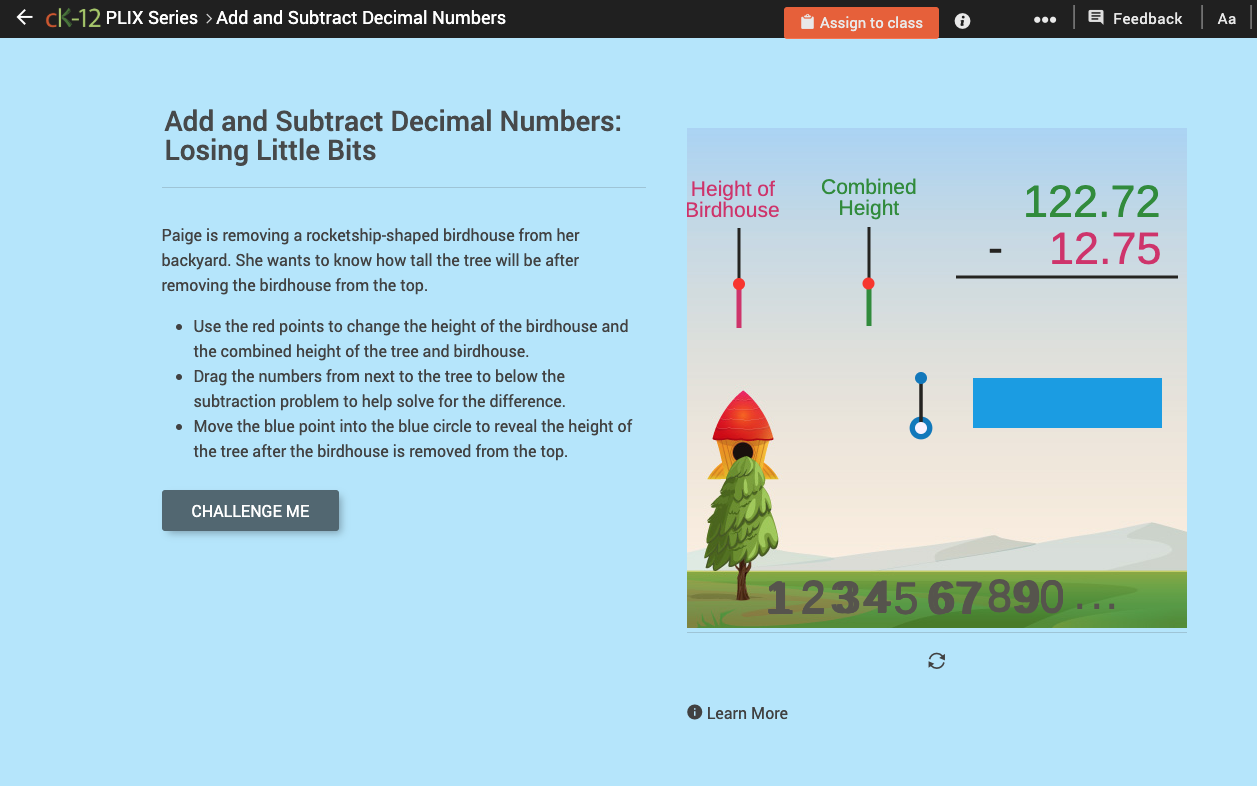Open the Learn More link
The width and height of the screenshot is (1257, 786).
pos(747,713)
